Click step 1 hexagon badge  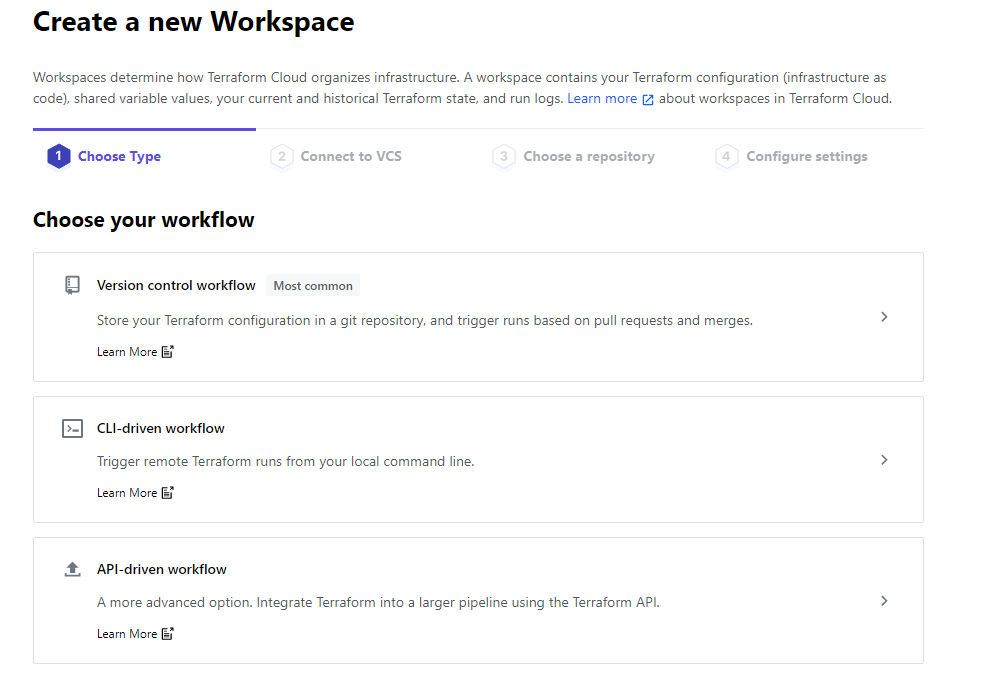59,156
